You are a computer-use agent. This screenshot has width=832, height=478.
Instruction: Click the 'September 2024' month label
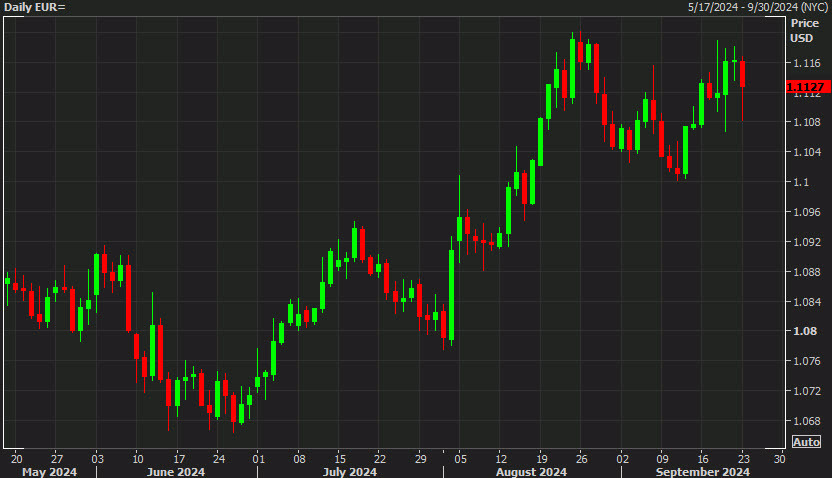703,472
